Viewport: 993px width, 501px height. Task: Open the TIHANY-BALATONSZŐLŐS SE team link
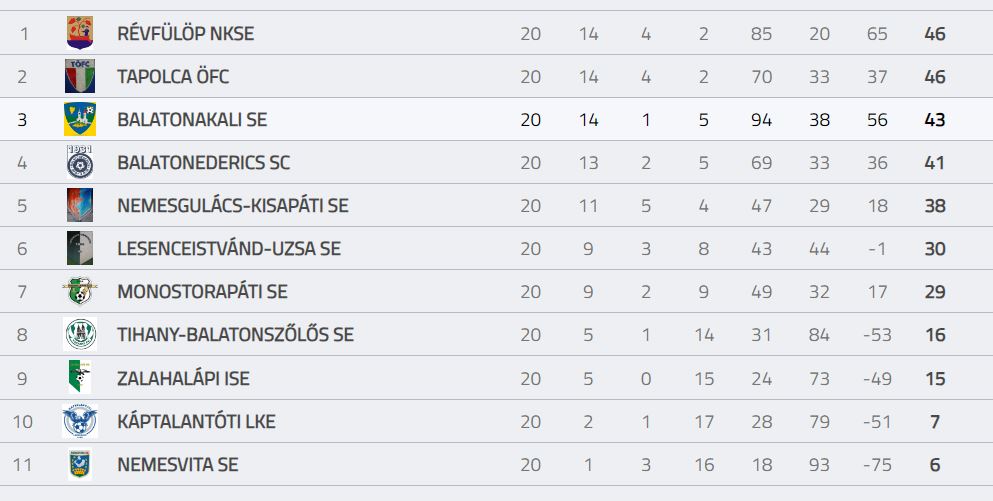pos(235,335)
